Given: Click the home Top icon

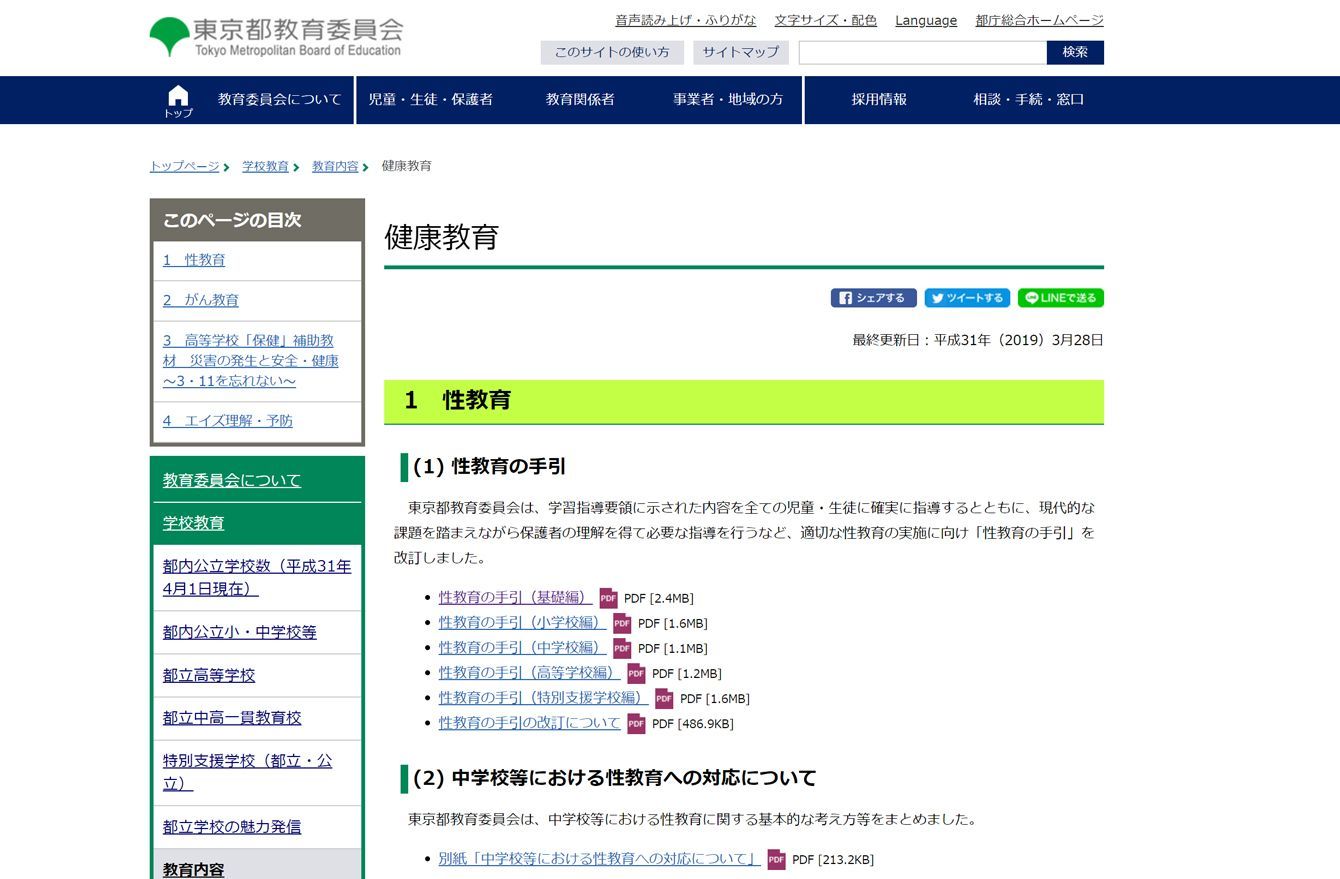Looking at the screenshot, I should 178,100.
